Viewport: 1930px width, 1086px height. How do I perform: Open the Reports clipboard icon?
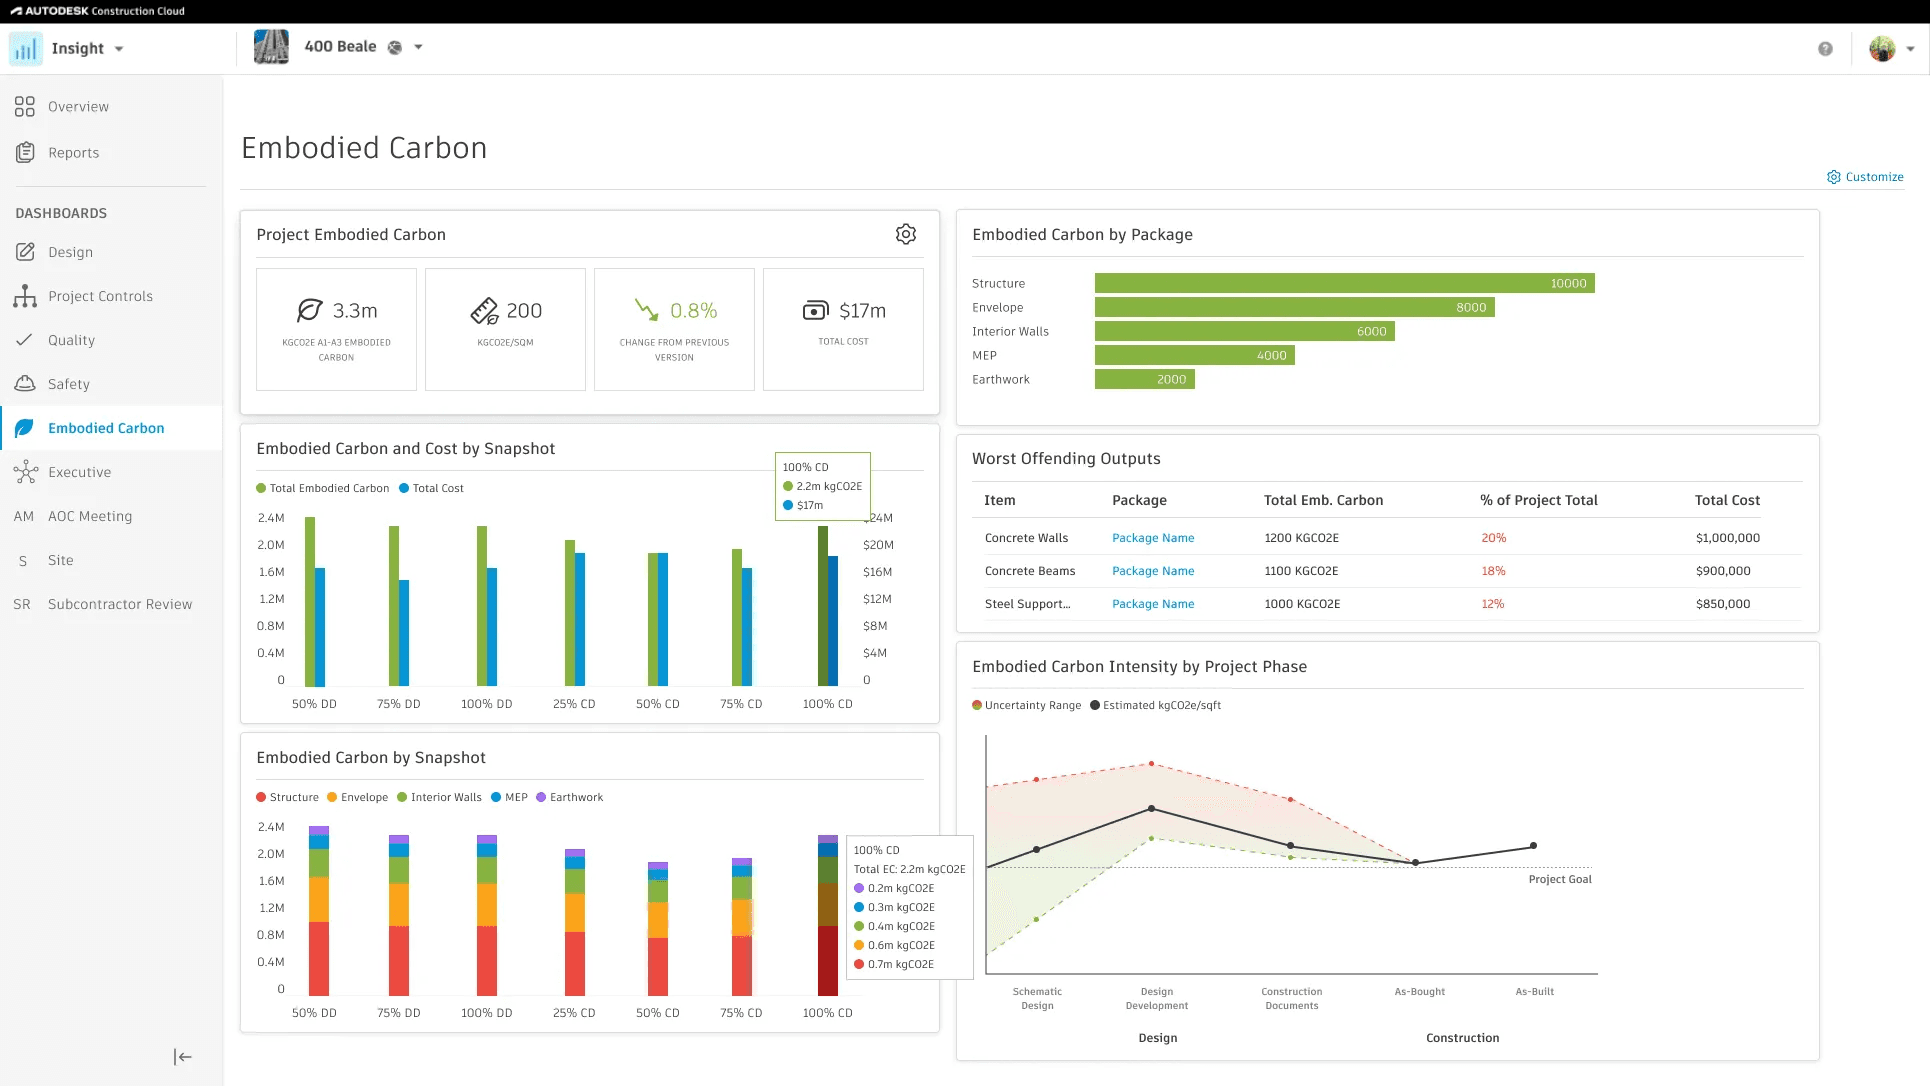click(x=25, y=152)
